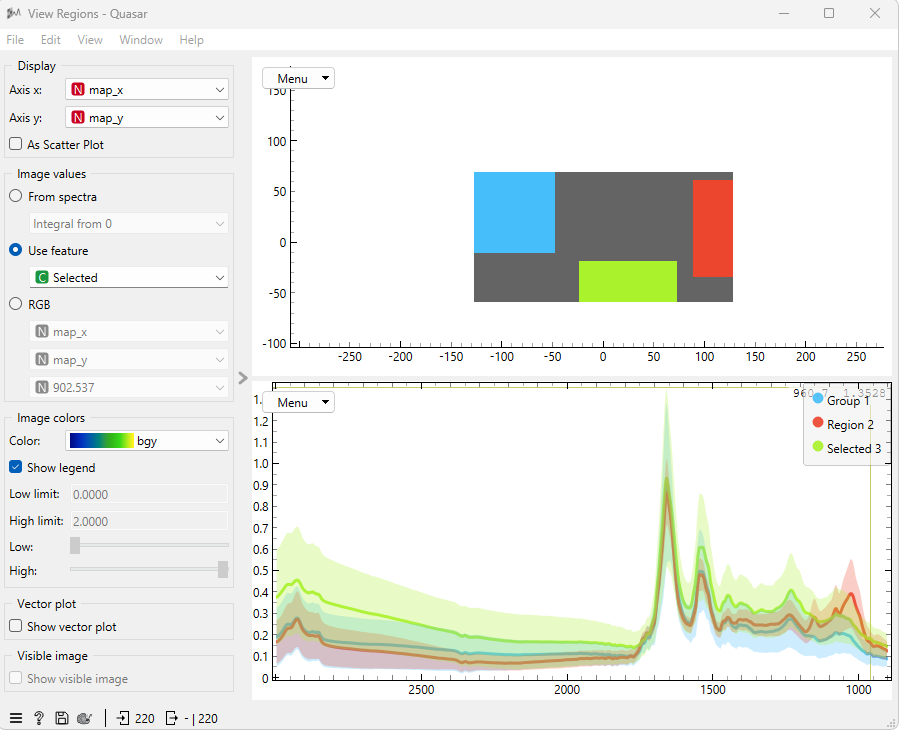The image size is (899, 731).
Task: Click the palette icon in status bar
Action: [84, 718]
